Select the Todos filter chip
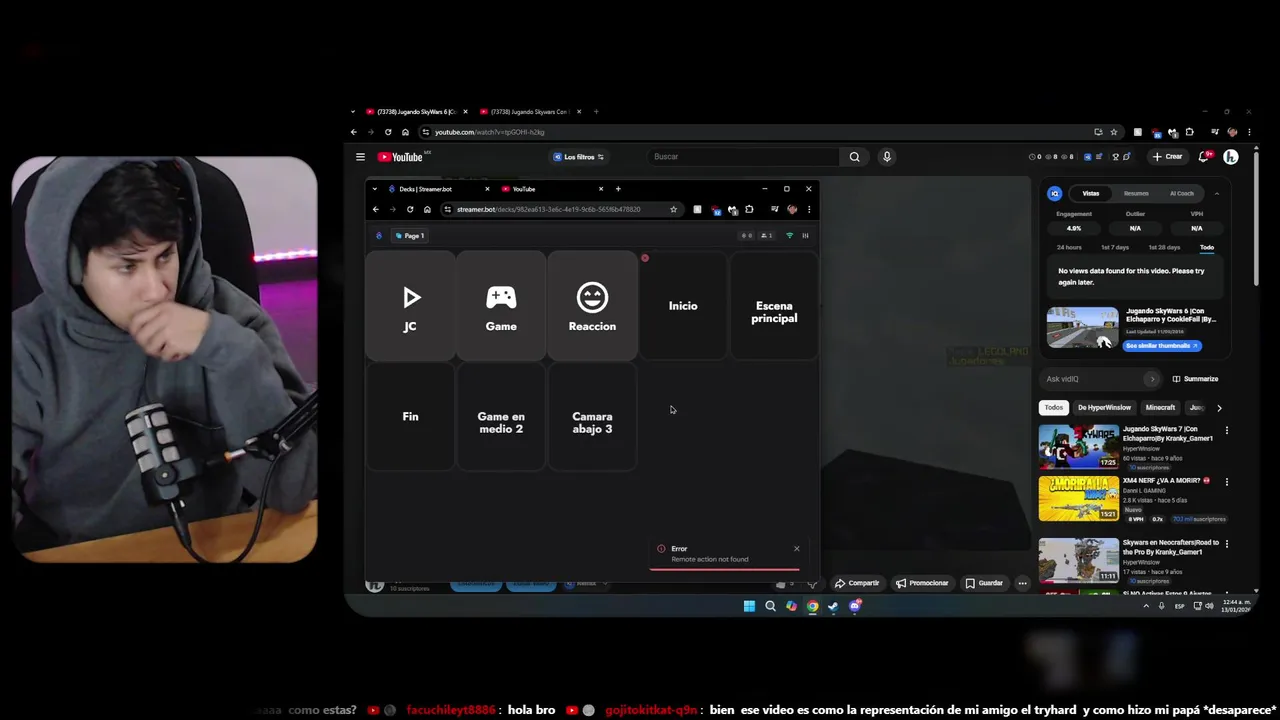The height and width of the screenshot is (720, 1280). (x=1054, y=408)
